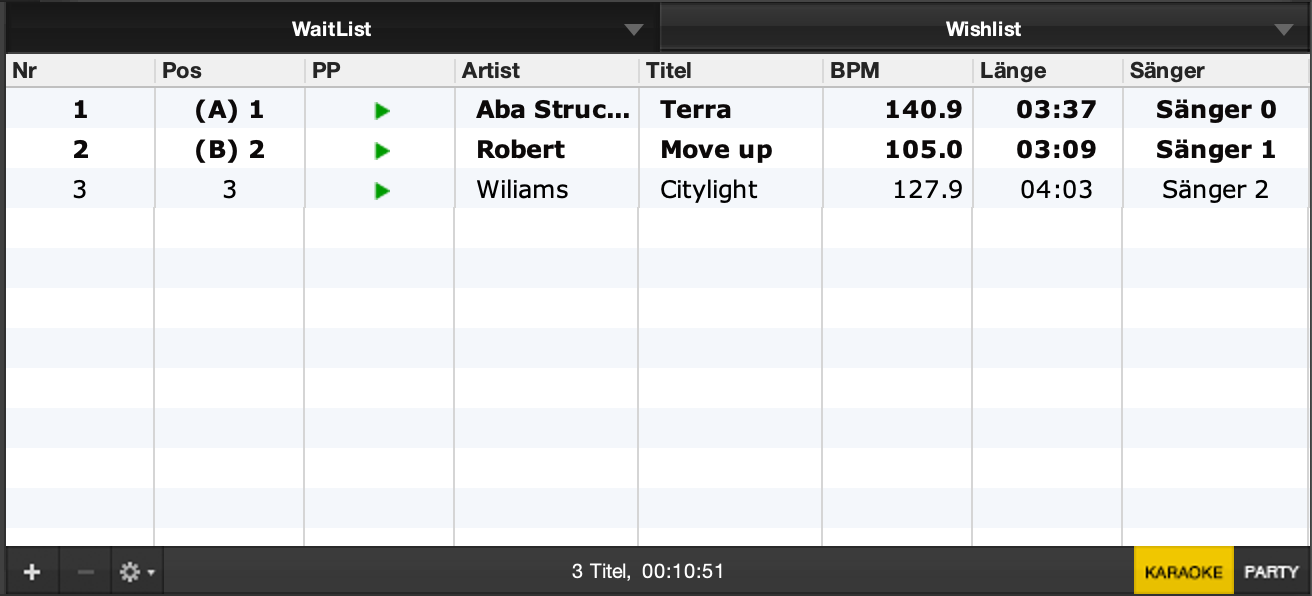Sort by the Artist column header
This screenshot has width=1312, height=596.
(546, 71)
